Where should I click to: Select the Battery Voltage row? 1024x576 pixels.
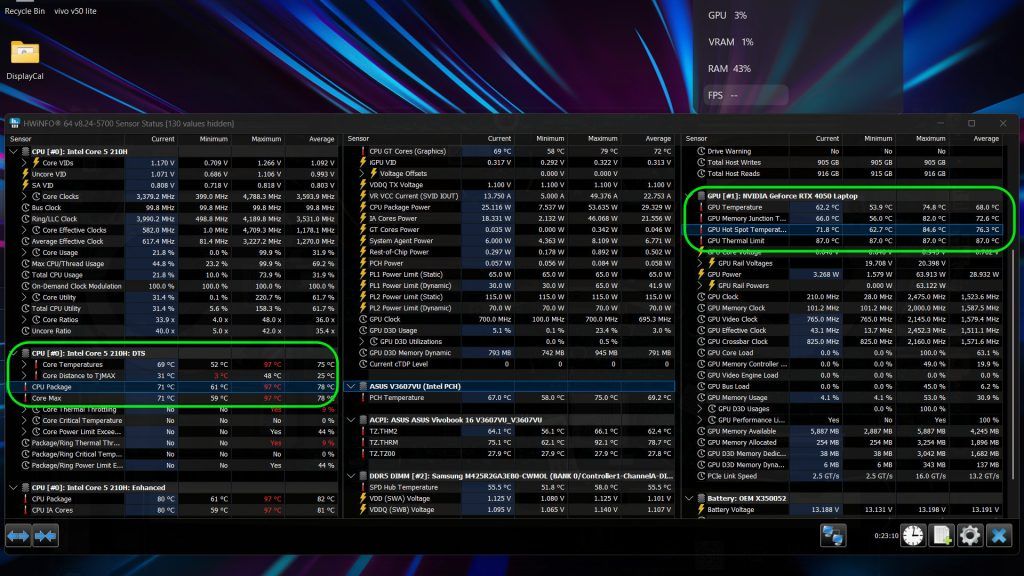pyautogui.click(x=843, y=509)
